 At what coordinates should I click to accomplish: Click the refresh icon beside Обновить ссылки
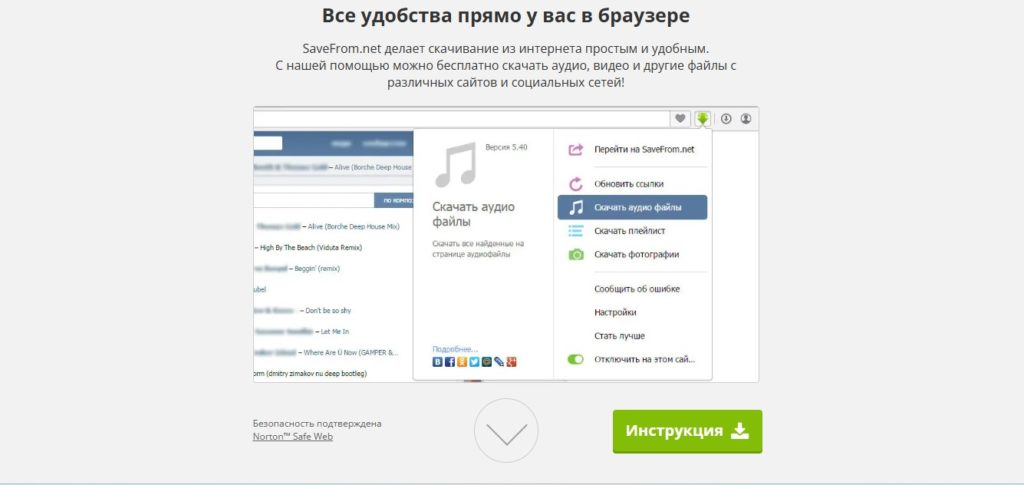[575, 184]
